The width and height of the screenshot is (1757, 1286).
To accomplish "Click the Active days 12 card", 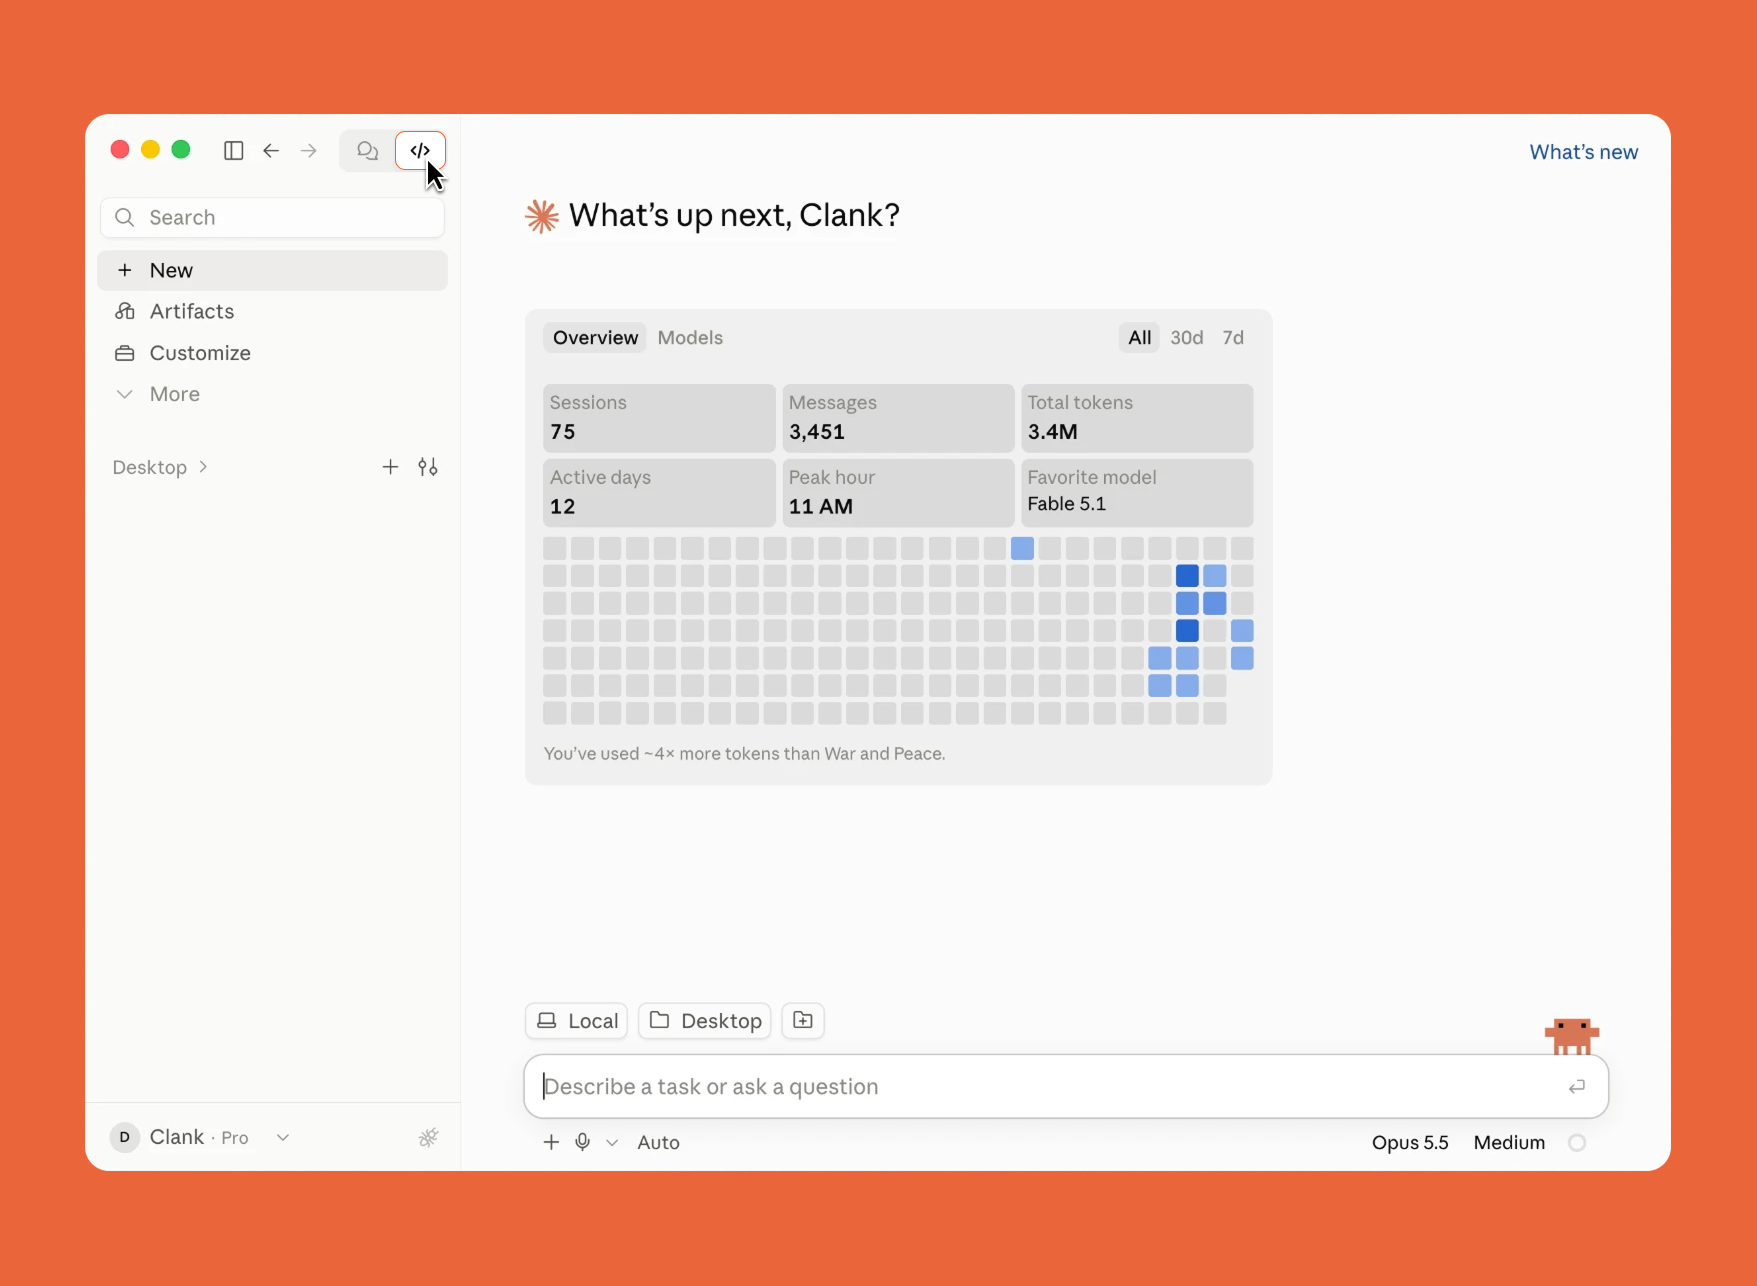I will [659, 492].
